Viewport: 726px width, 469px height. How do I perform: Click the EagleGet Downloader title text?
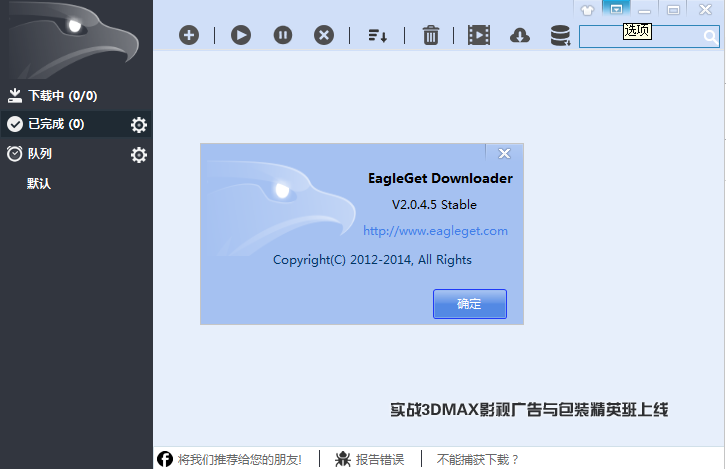[440, 178]
